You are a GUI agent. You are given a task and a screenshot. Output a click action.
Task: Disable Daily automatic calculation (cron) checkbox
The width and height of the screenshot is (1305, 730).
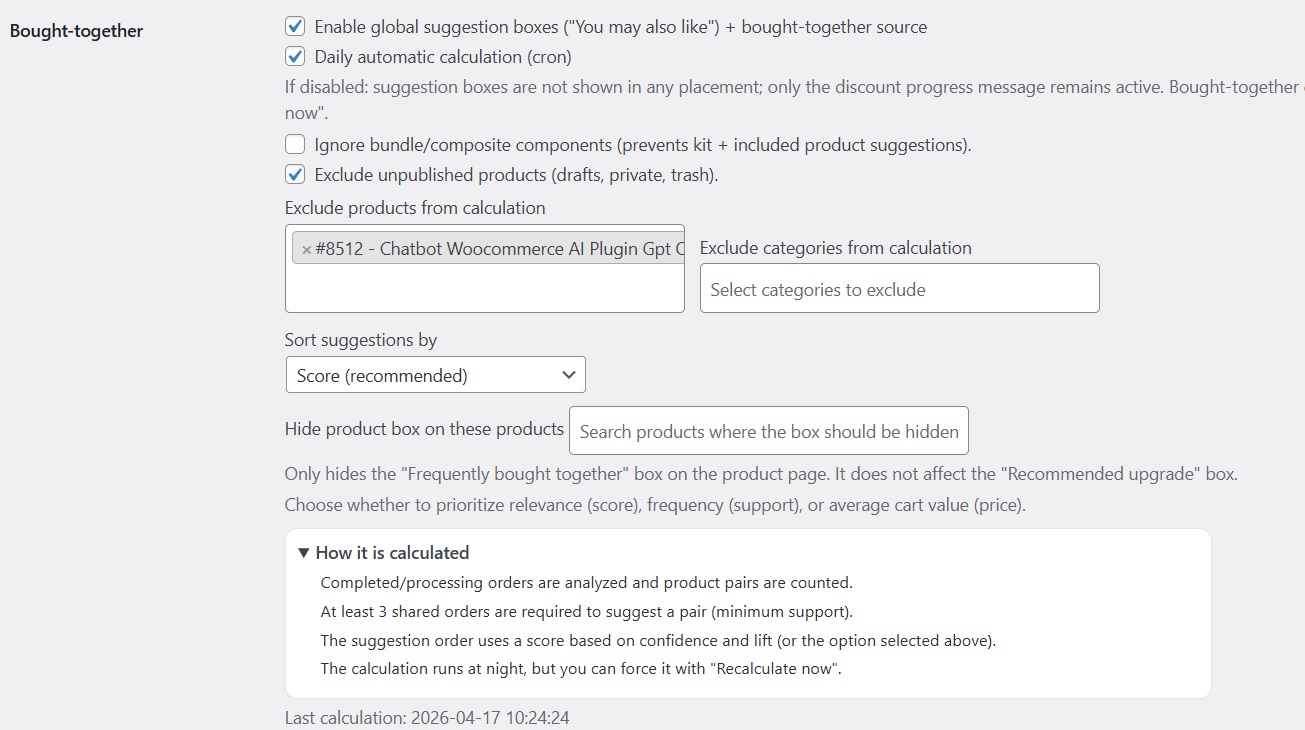pos(295,57)
